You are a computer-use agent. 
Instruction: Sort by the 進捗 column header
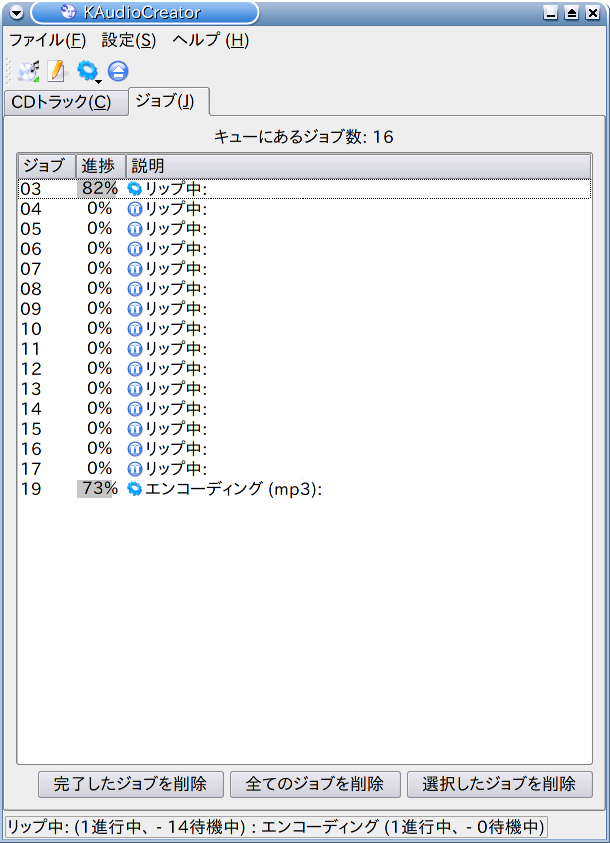click(99, 165)
